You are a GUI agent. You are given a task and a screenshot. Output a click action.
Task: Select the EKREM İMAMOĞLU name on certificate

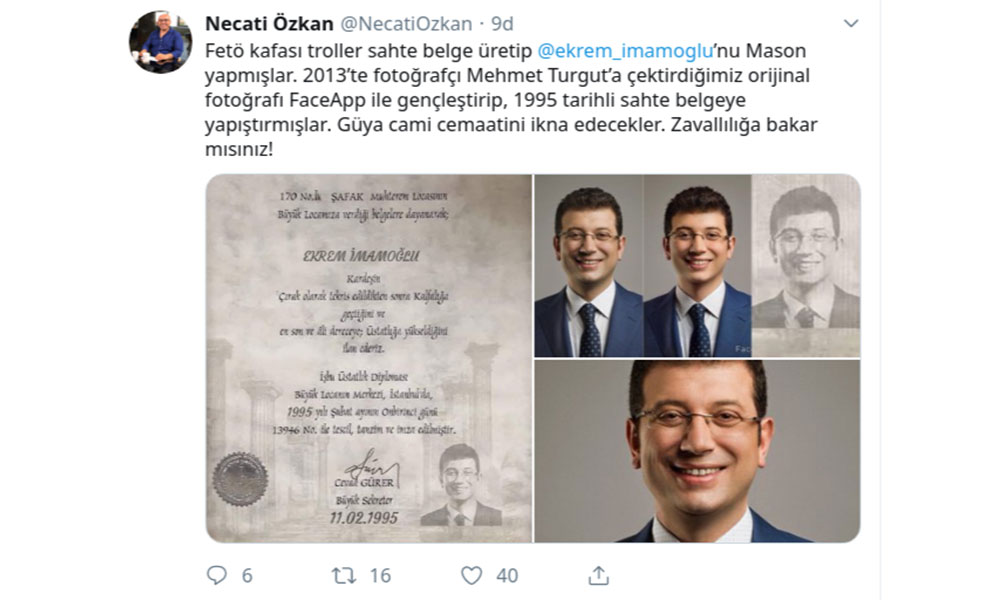pos(361,256)
